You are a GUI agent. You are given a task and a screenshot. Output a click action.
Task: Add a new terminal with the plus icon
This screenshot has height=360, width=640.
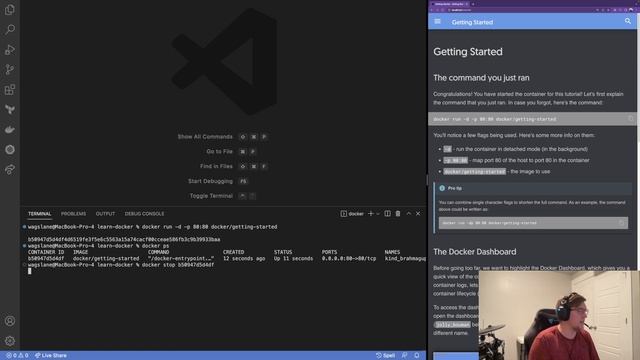(371, 213)
